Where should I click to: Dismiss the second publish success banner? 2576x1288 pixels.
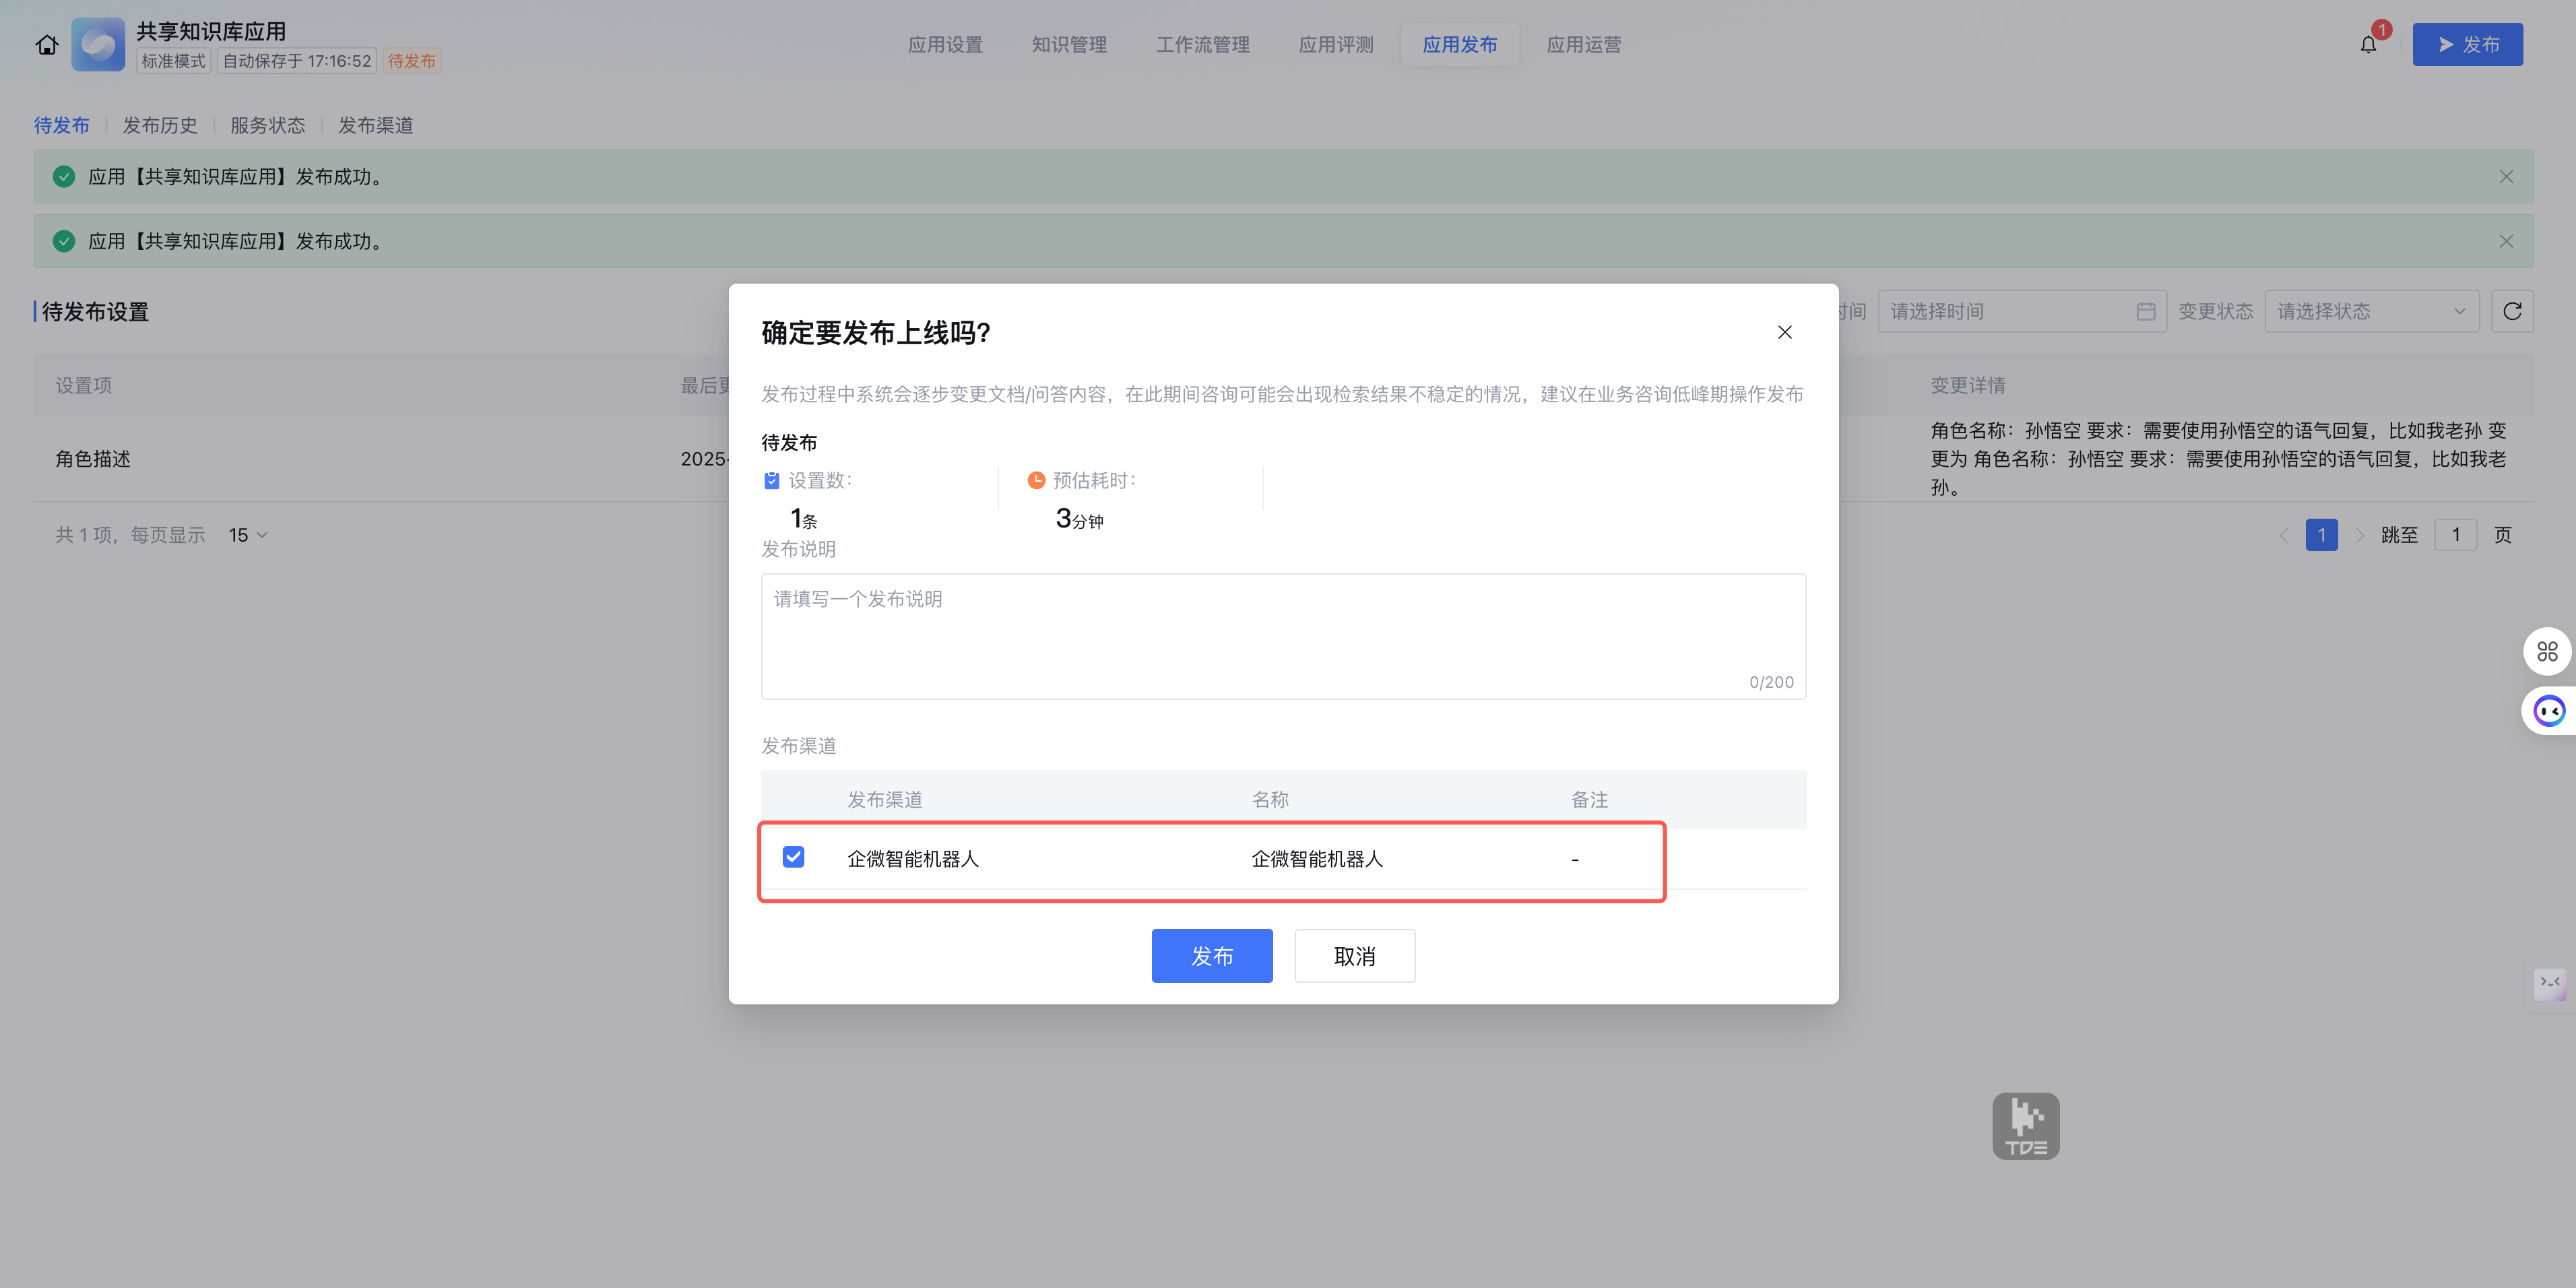tap(2505, 241)
